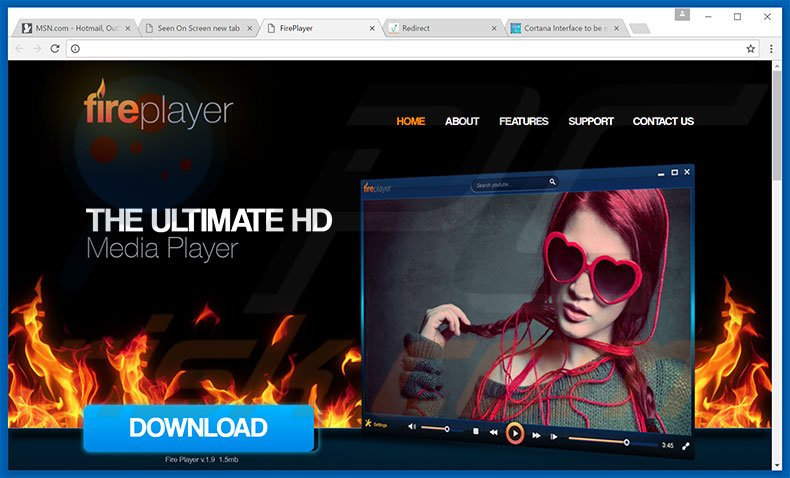Switch to Seen On Screen new tab
The width and height of the screenshot is (790, 478).
[199, 28]
